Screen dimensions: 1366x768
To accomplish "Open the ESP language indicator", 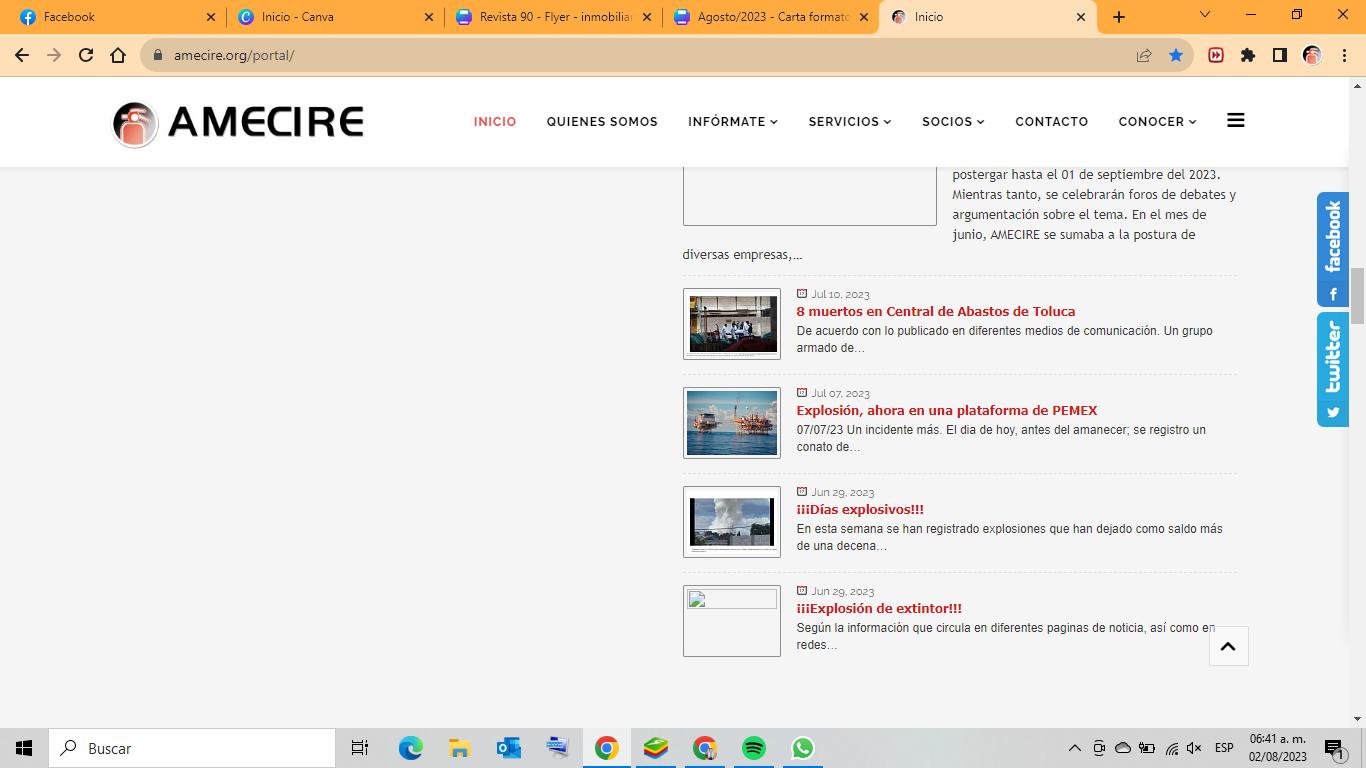I will [1224, 748].
